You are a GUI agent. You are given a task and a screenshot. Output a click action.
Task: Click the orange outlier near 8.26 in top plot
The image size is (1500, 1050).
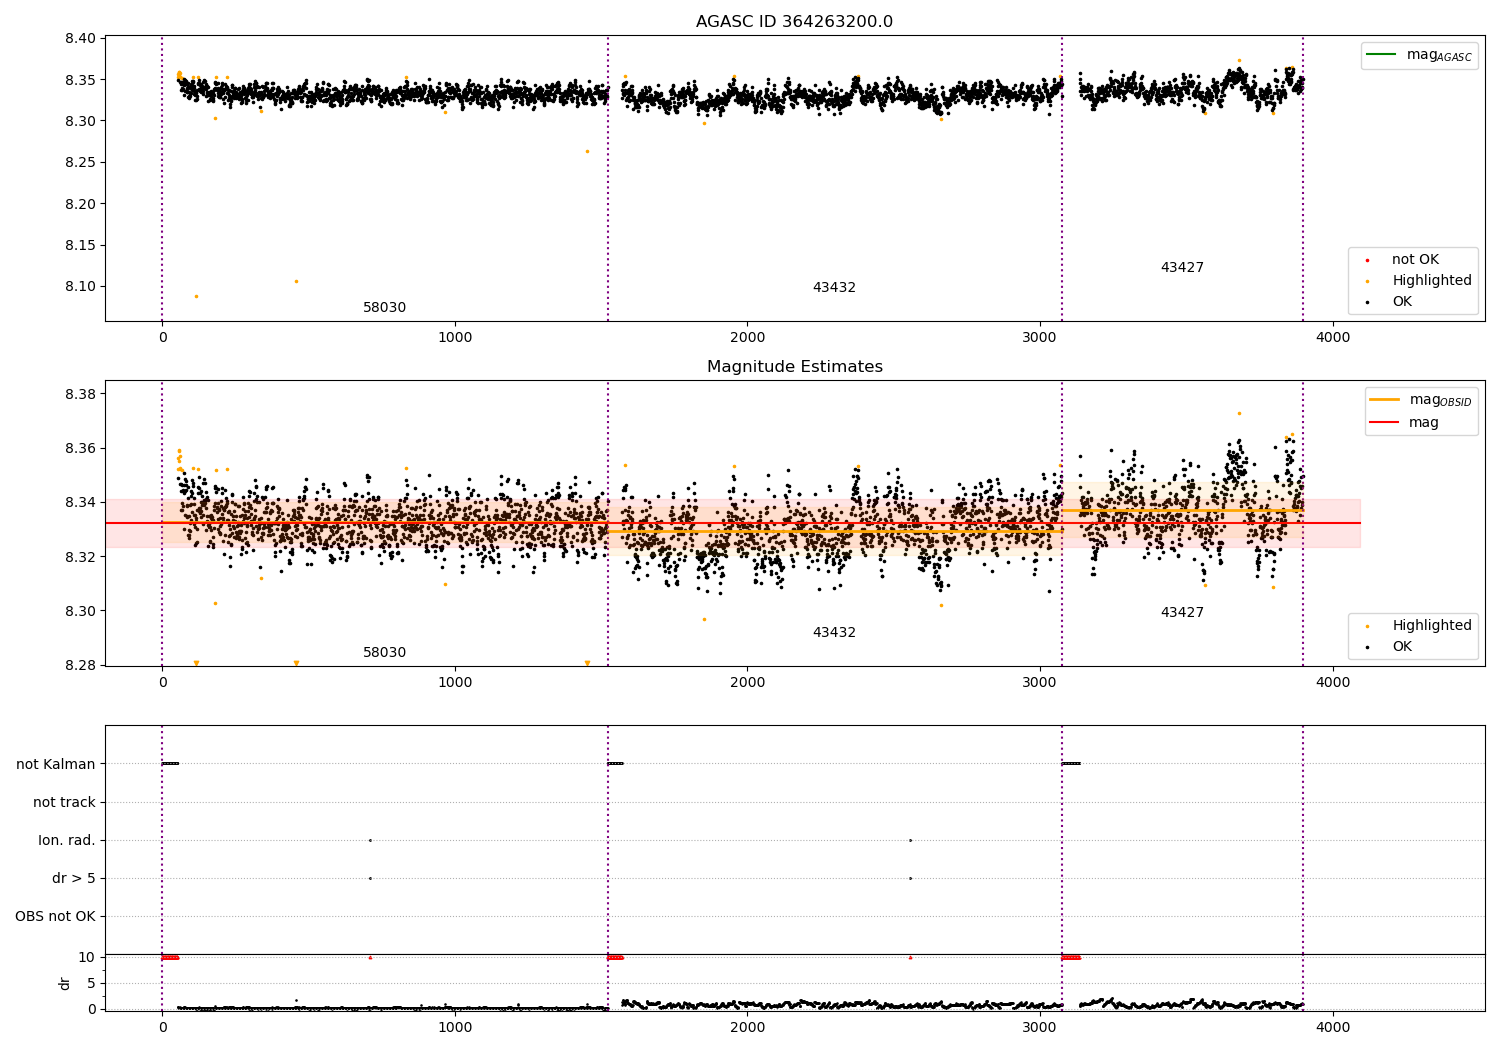click(x=587, y=151)
